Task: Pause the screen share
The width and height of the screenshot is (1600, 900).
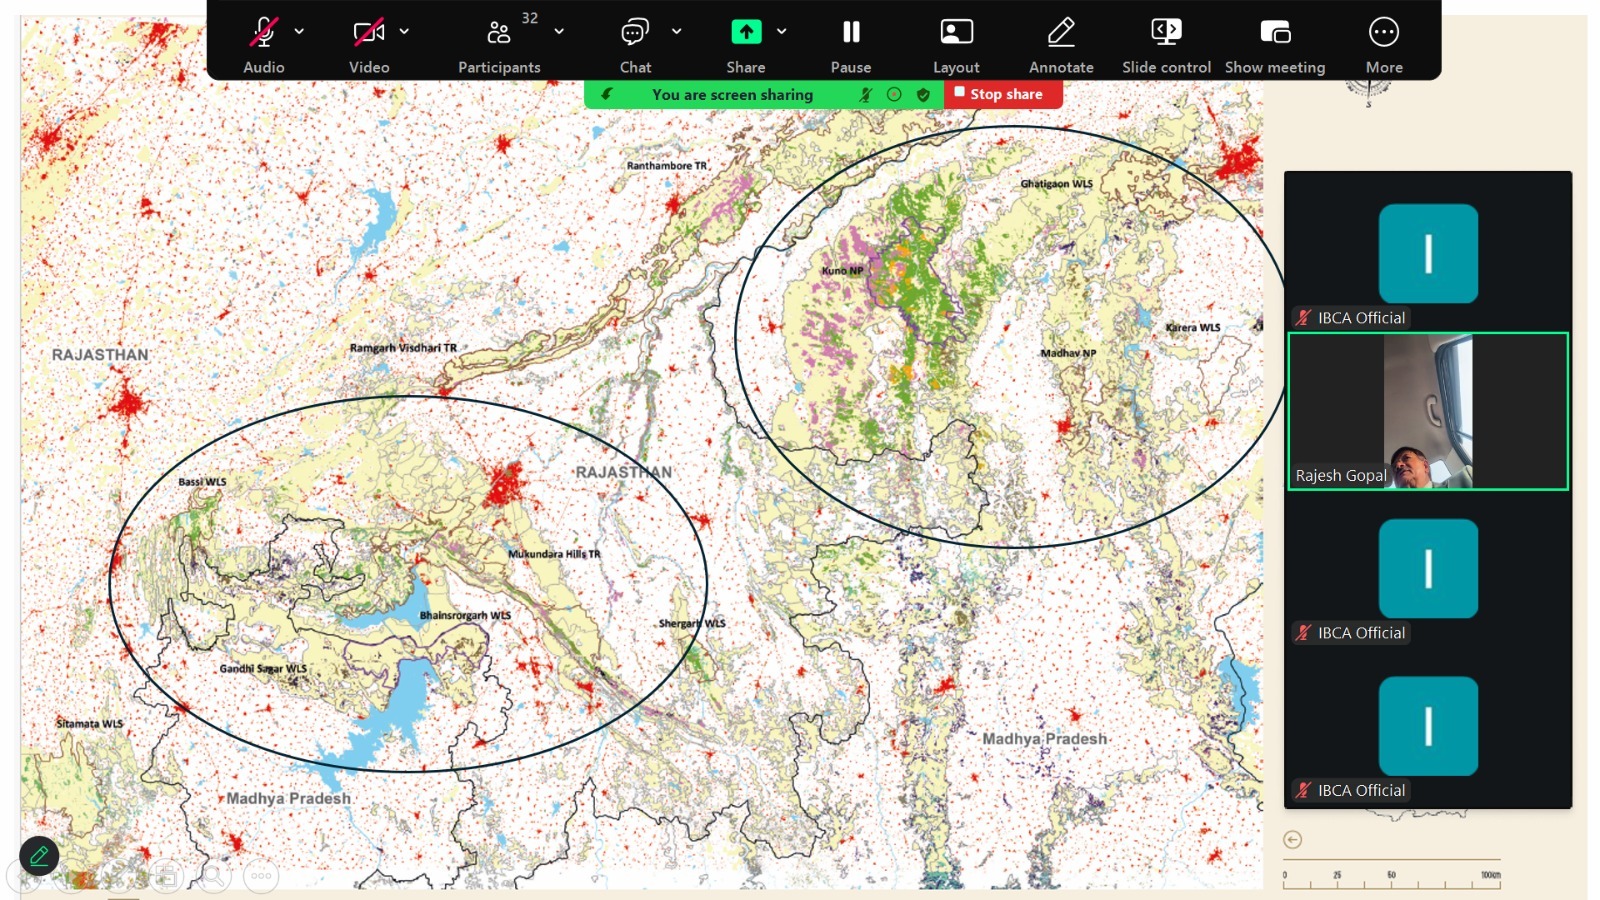Action: [851, 33]
